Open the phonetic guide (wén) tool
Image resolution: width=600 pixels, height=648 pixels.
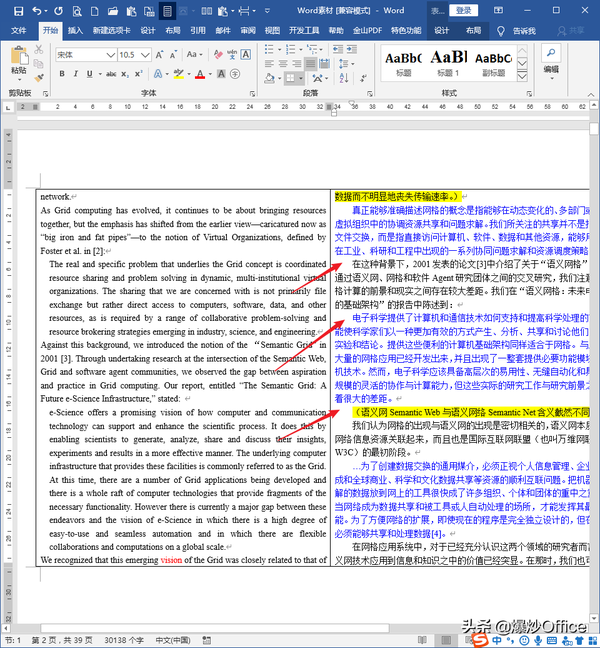[232, 54]
